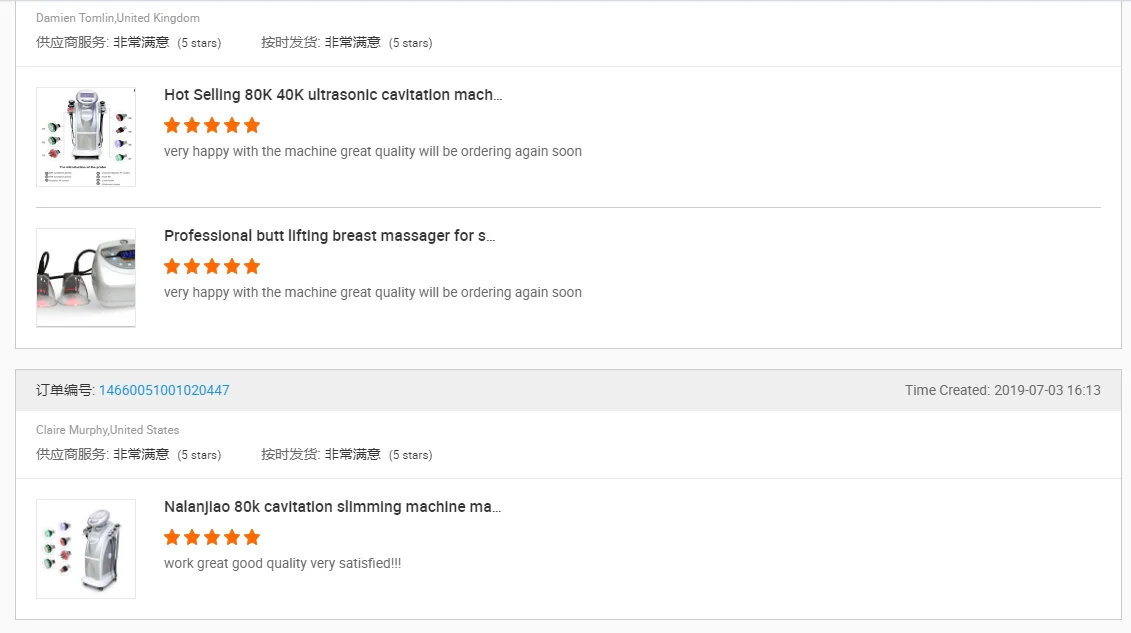Click the last star of the Nalanjiao slimming machine rating

(x=252, y=537)
